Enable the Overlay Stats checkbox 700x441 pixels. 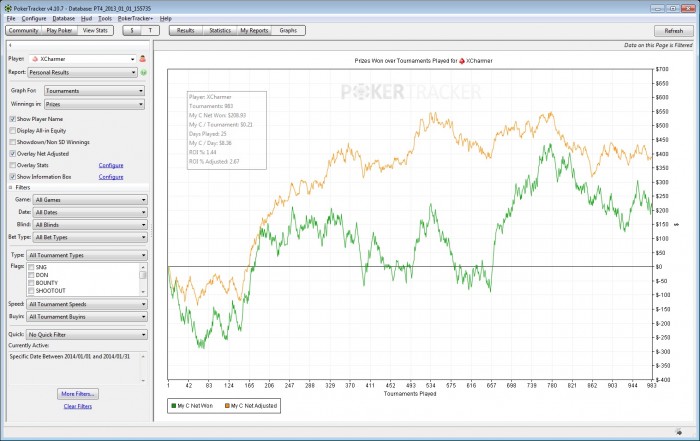pyautogui.click(x=12, y=165)
